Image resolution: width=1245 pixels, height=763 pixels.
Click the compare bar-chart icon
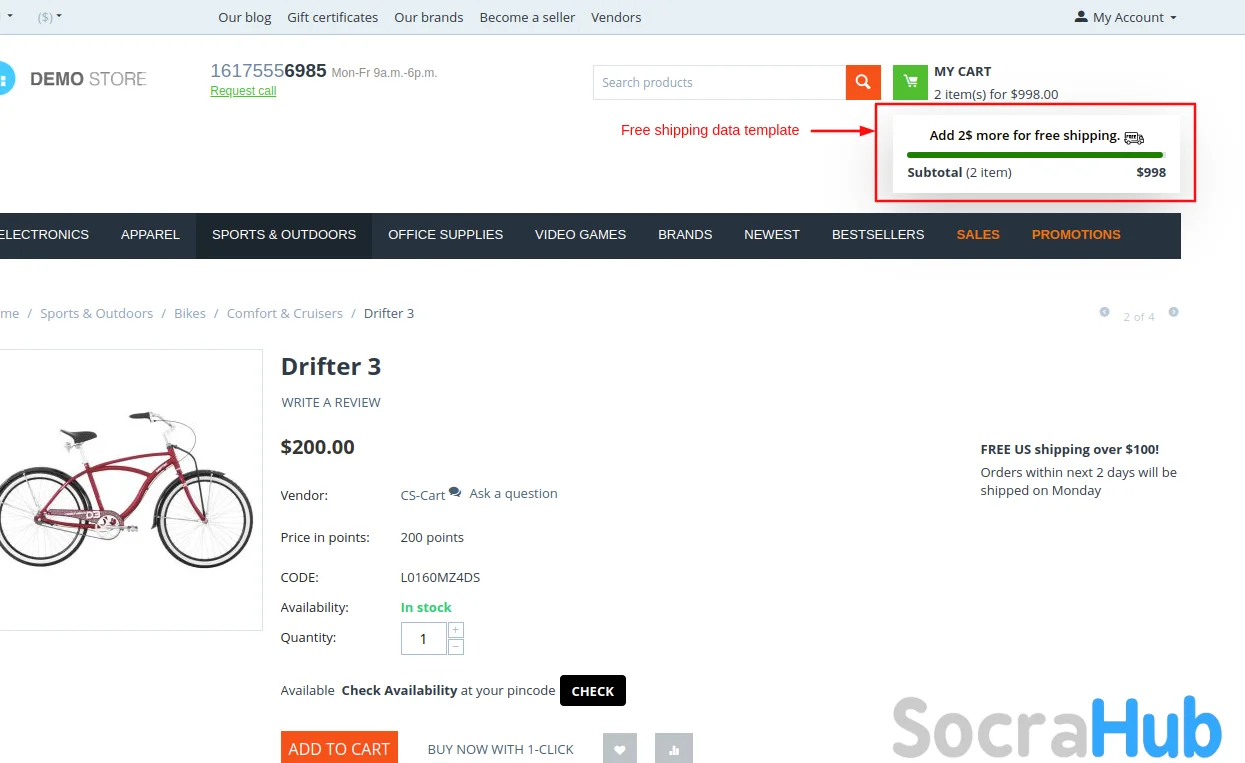[x=673, y=749]
